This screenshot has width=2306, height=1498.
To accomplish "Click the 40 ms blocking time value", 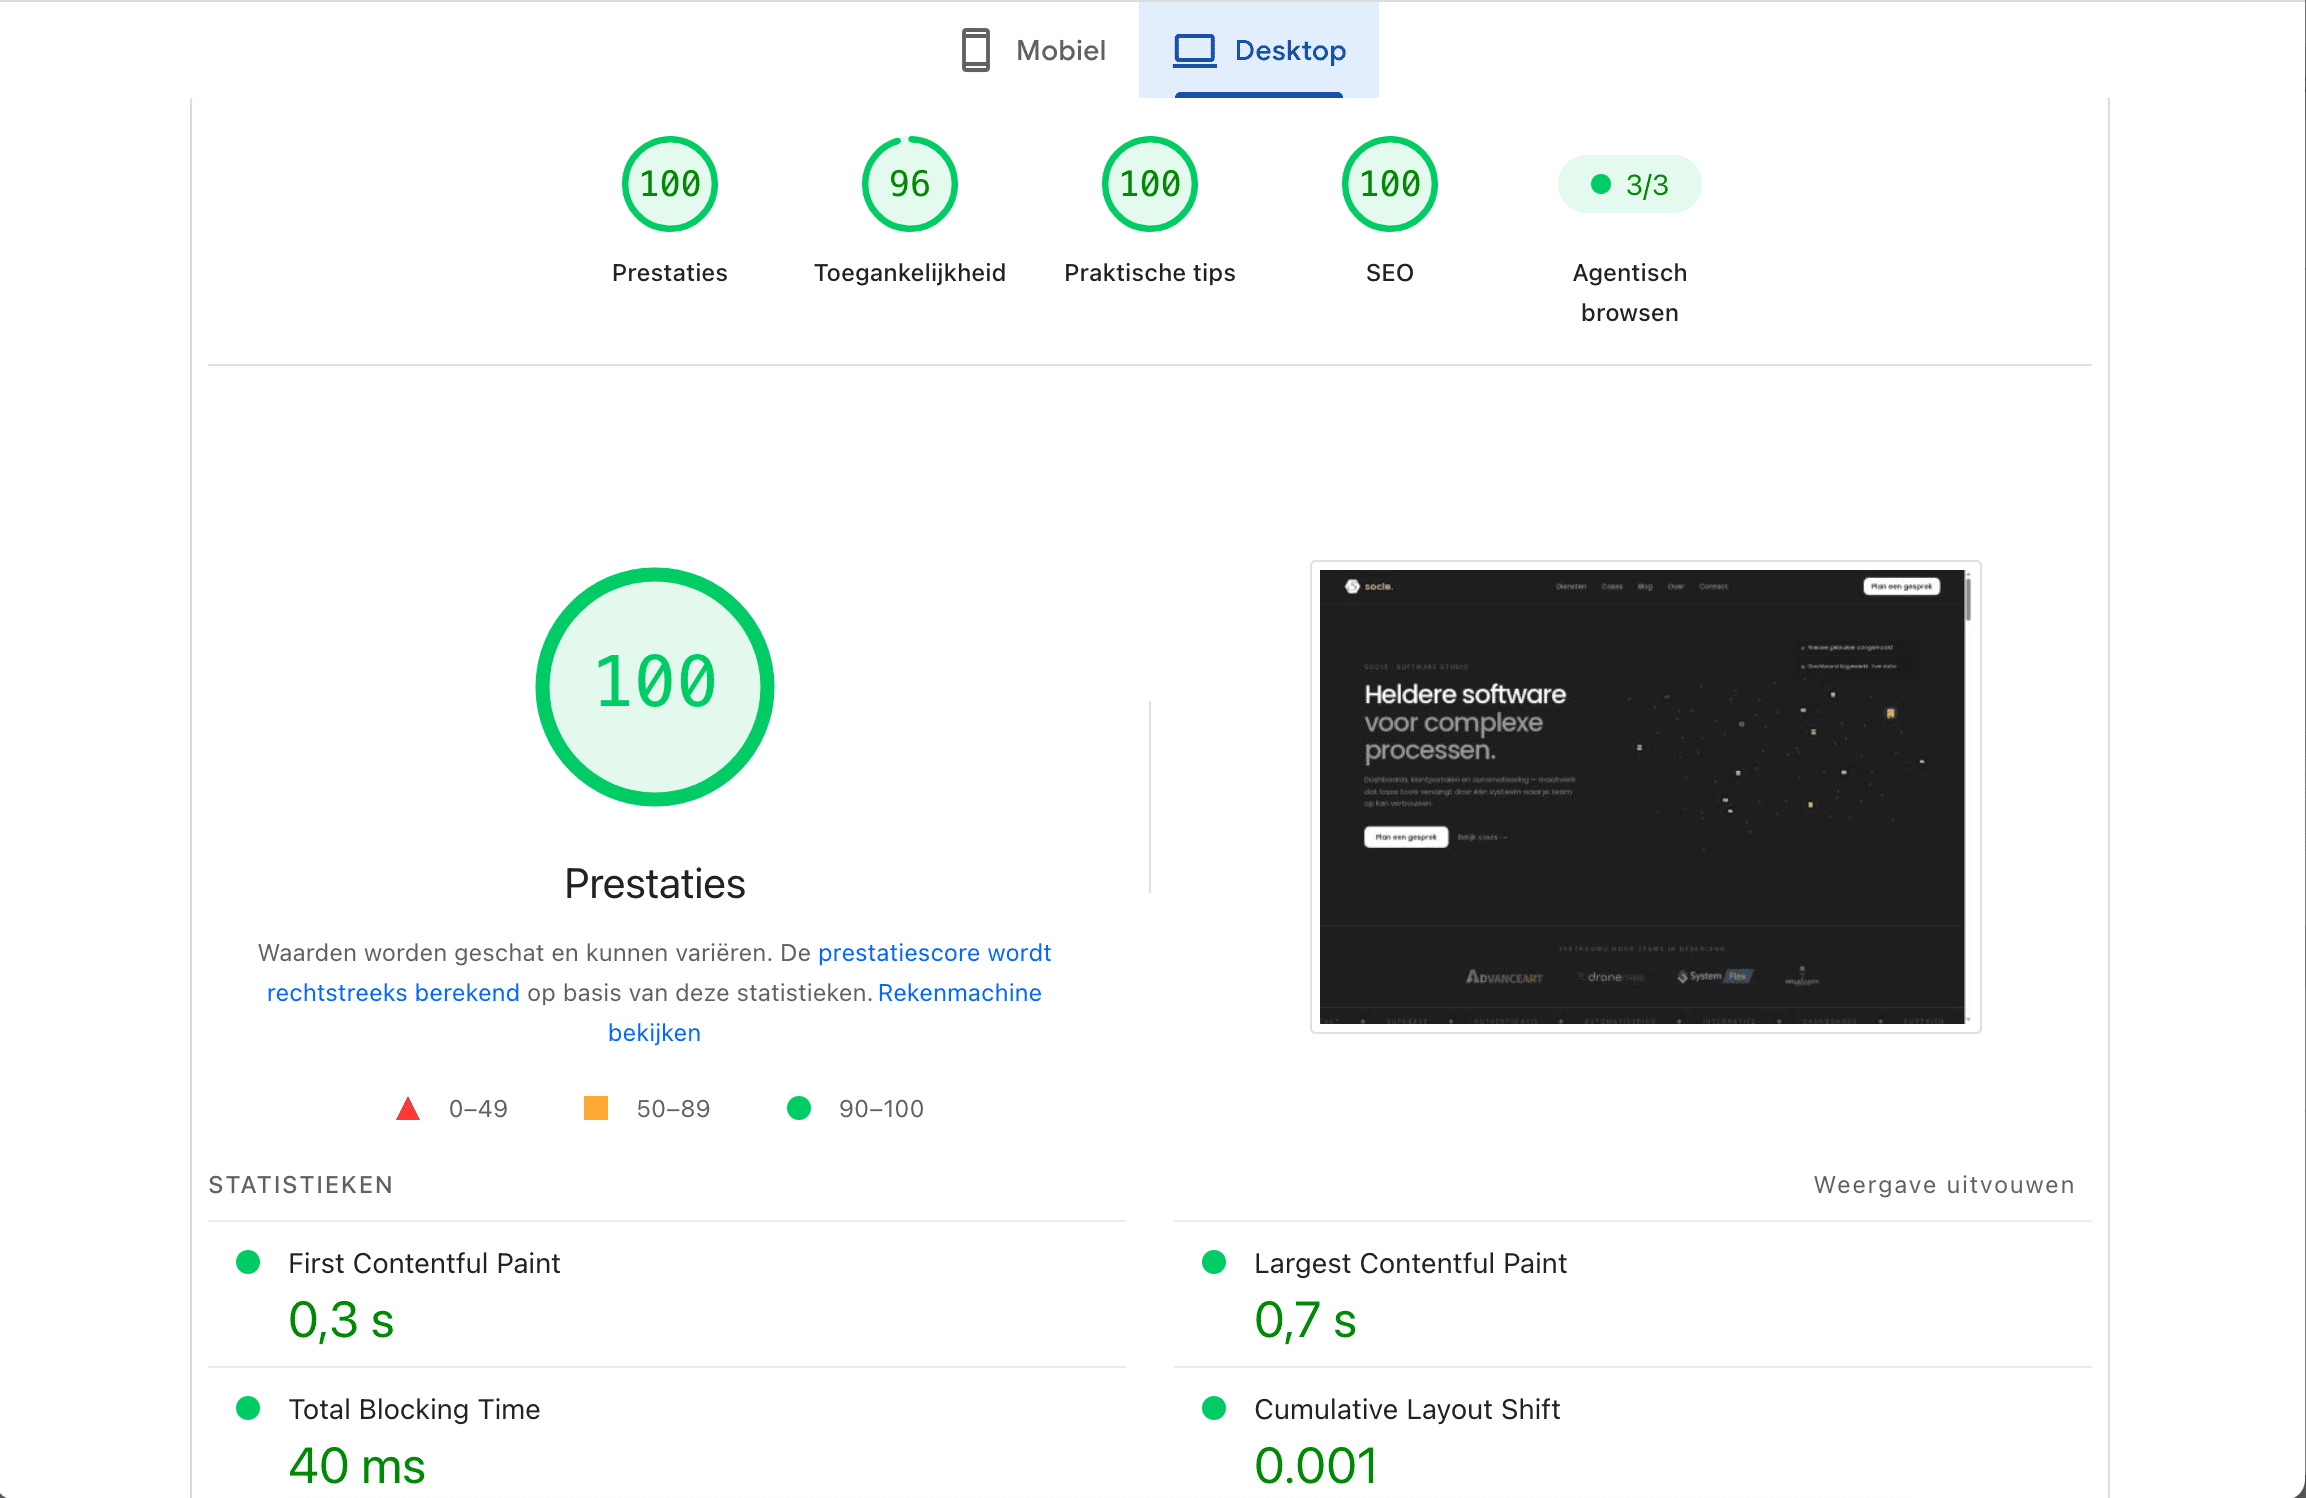I will click(x=357, y=1466).
